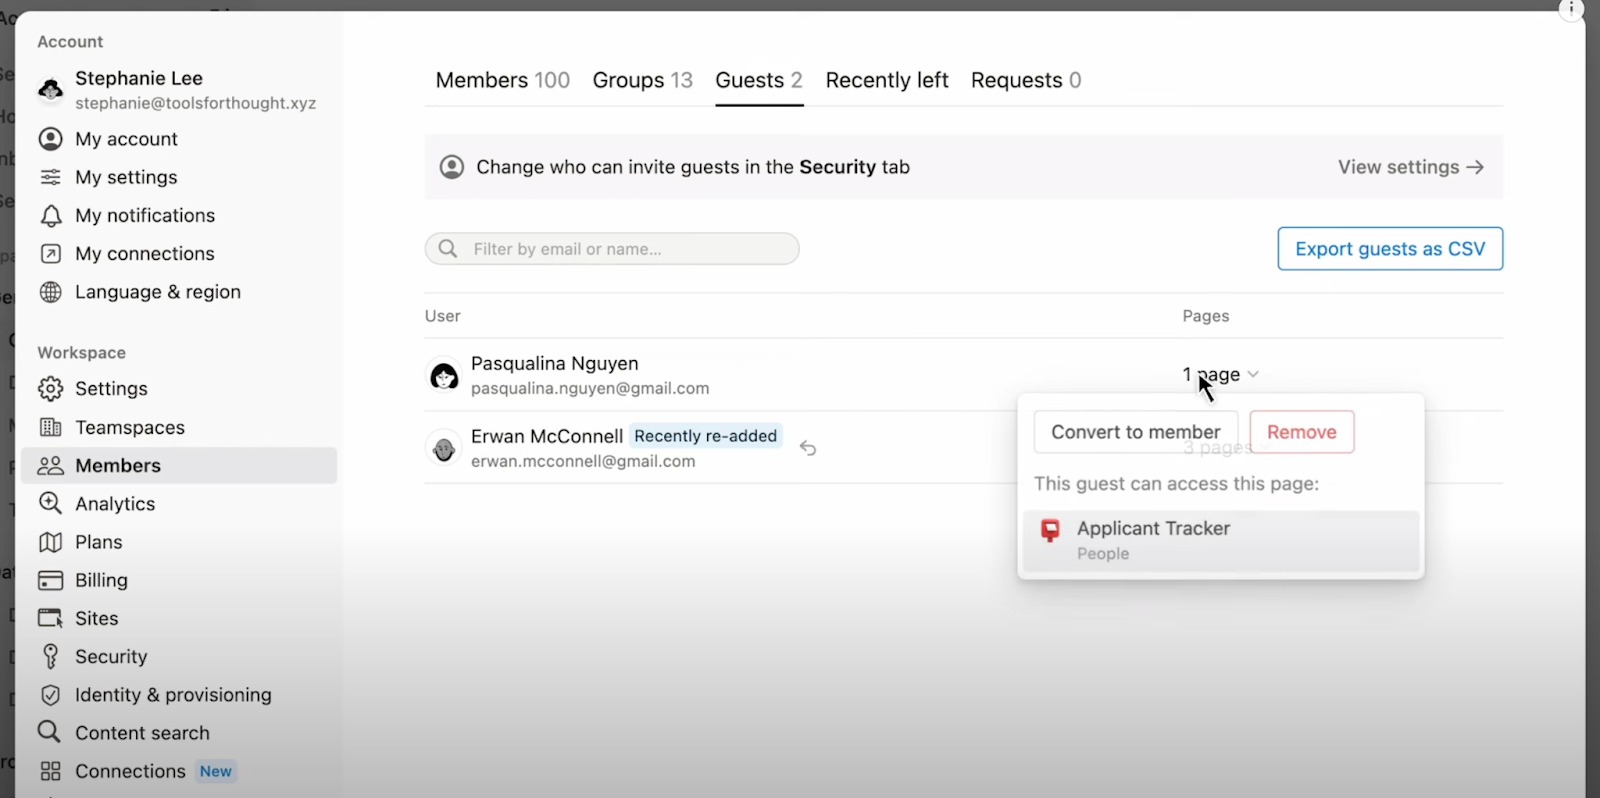
Task: Open My account via its person icon
Action: tap(51, 139)
